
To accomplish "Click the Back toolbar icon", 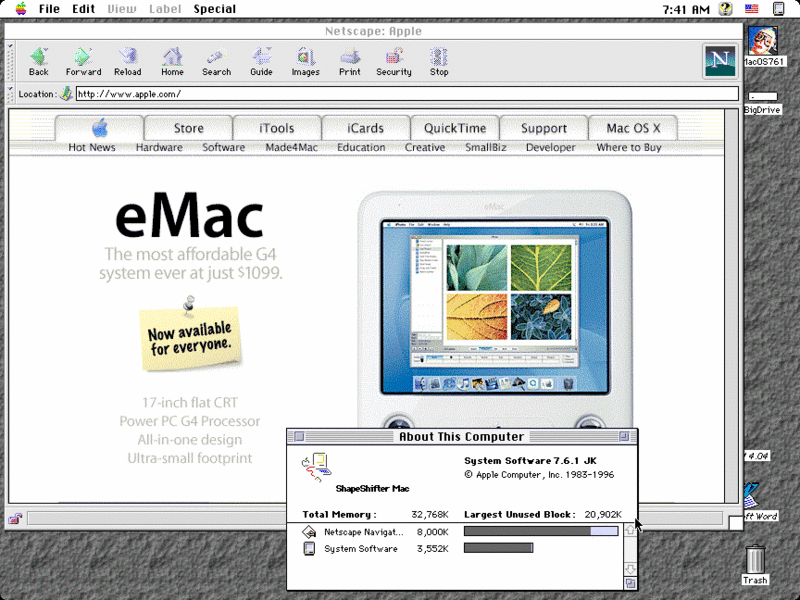I will 38,61.
